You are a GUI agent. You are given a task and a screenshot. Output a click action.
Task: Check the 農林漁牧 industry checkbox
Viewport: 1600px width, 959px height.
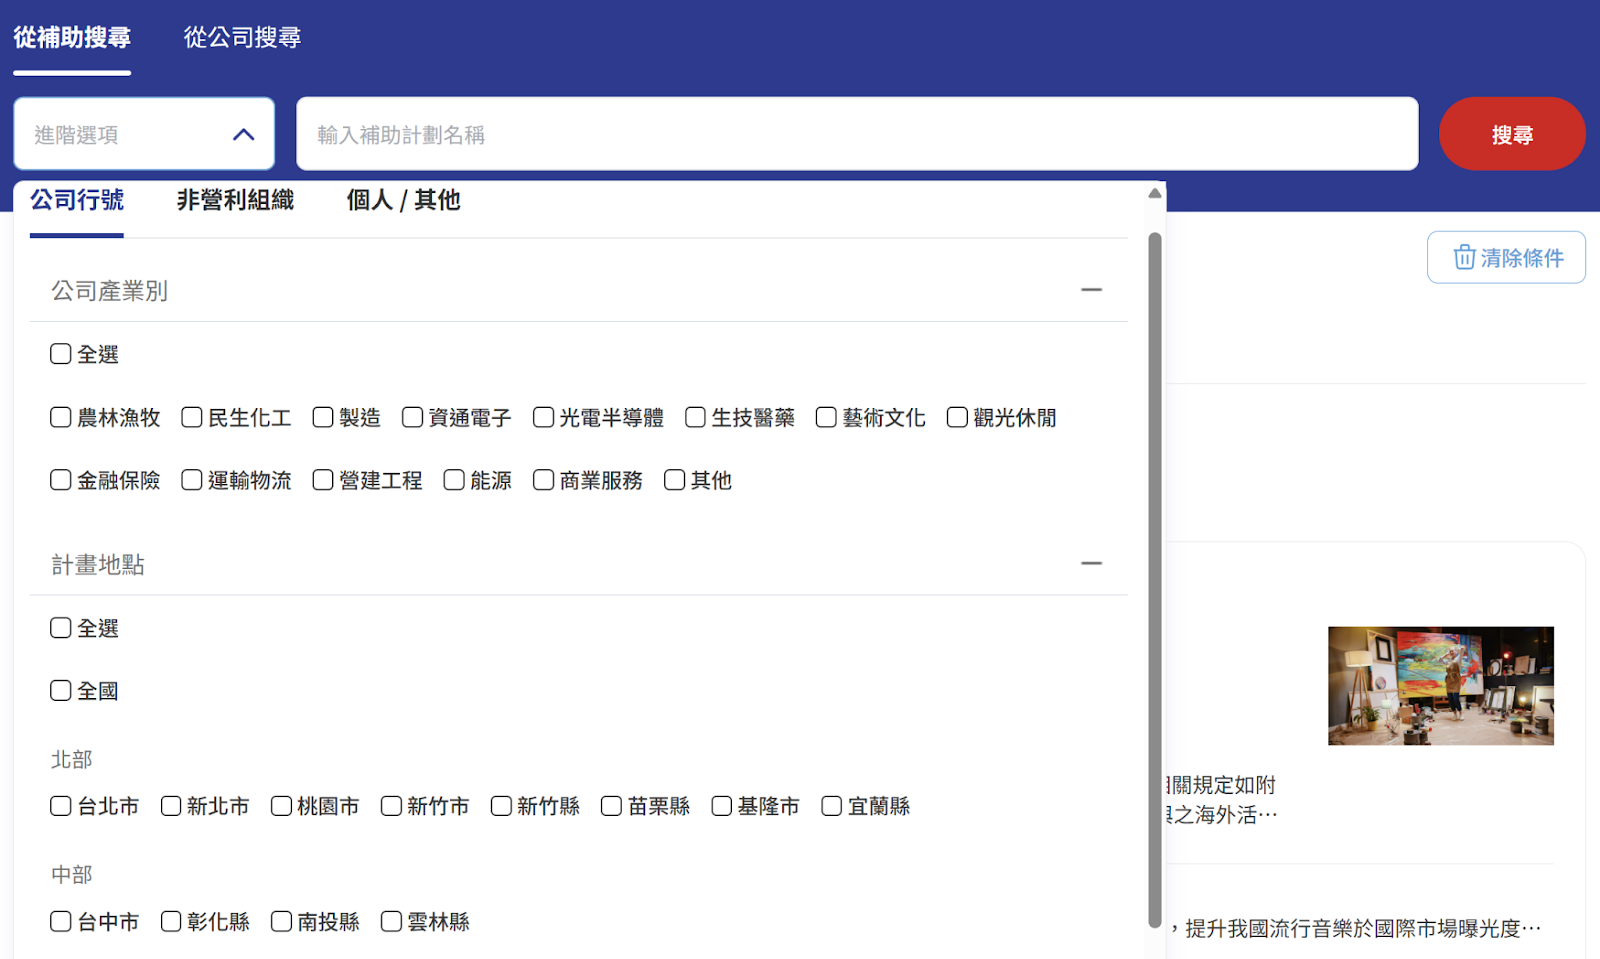click(x=61, y=417)
